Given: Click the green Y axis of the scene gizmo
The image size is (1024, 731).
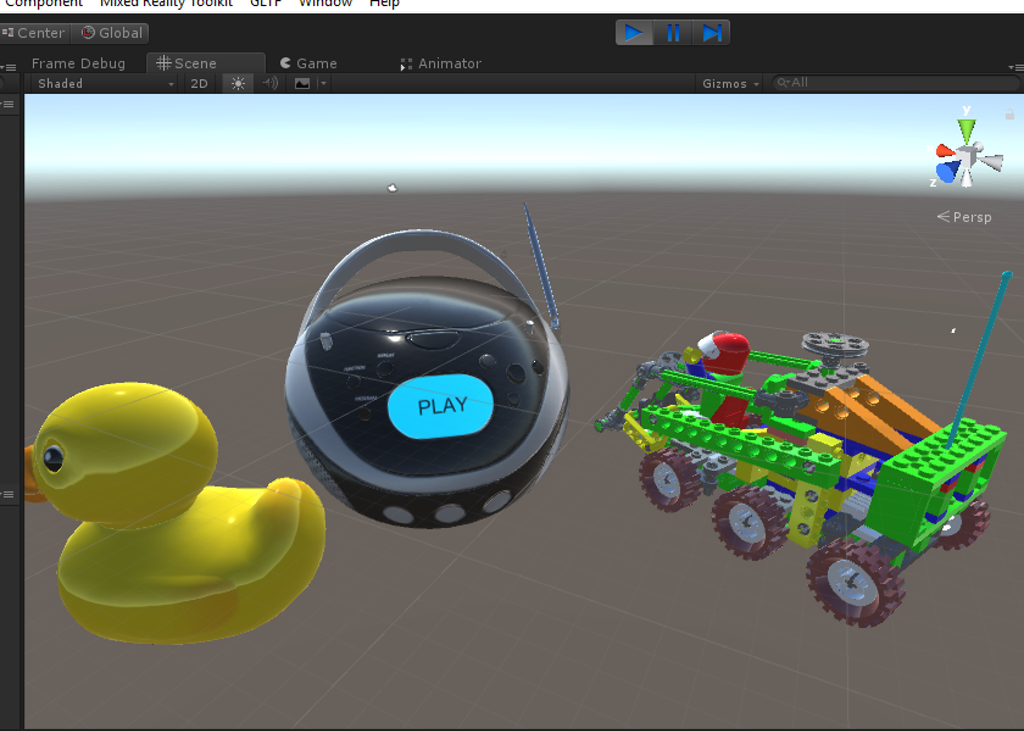Looking at the screenshot, I should [967, 132].
